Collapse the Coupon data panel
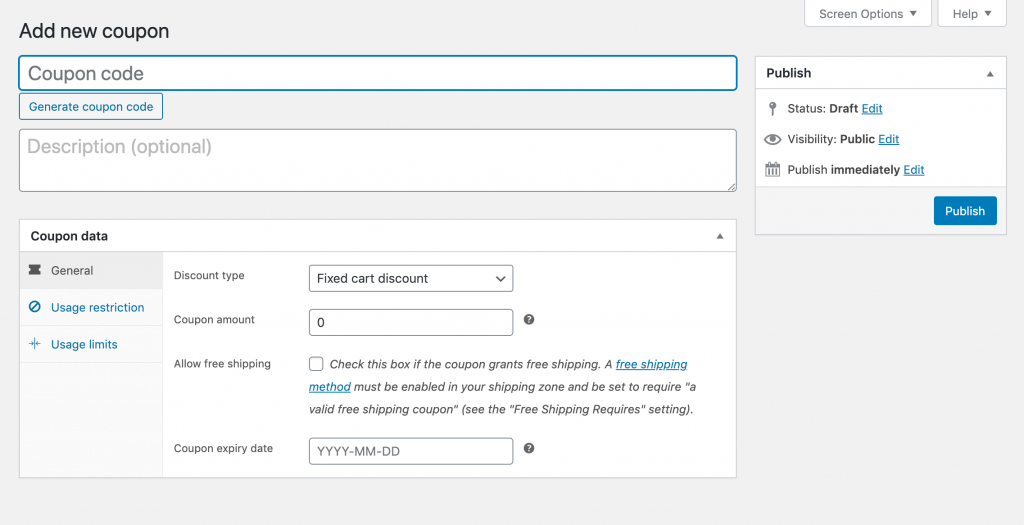This screenshot has height=525, width=1024. point(720,236)
